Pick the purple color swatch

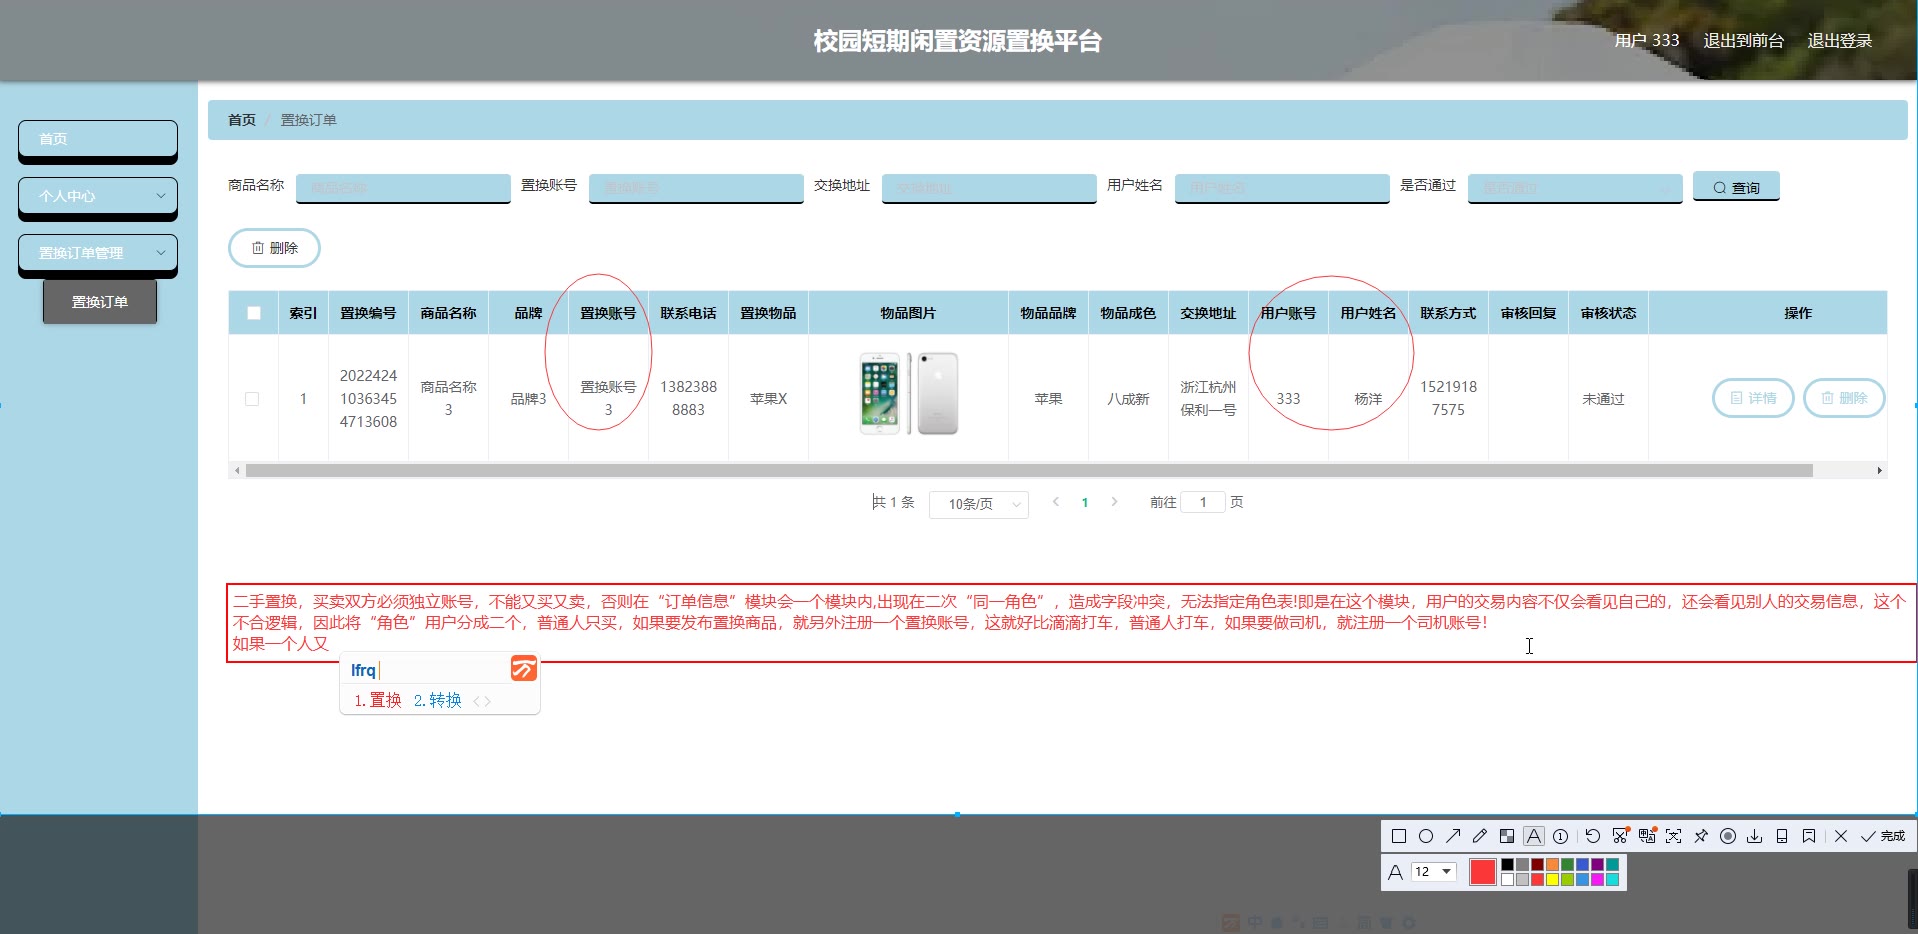pos(1597,865)
